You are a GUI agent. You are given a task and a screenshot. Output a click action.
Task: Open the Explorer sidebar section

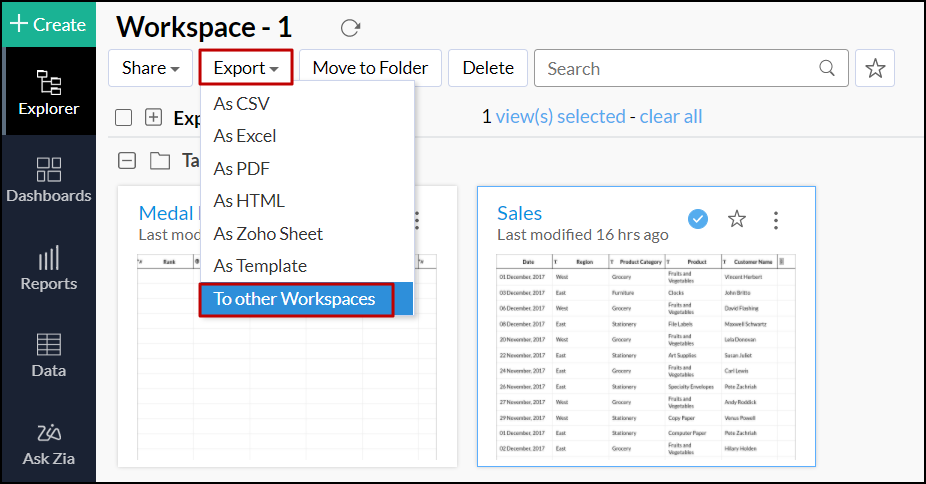pos(48,92)
